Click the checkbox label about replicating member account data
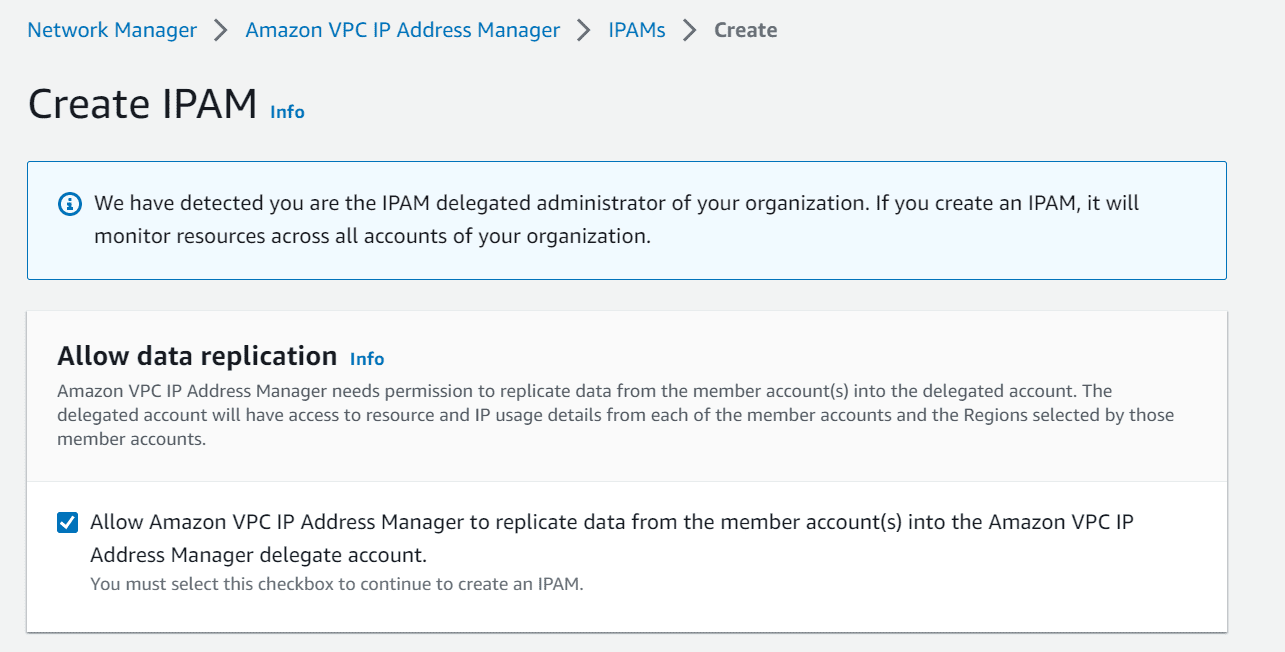The width and height of the screenshot is (1285, 652). click(x=612, y=538)
